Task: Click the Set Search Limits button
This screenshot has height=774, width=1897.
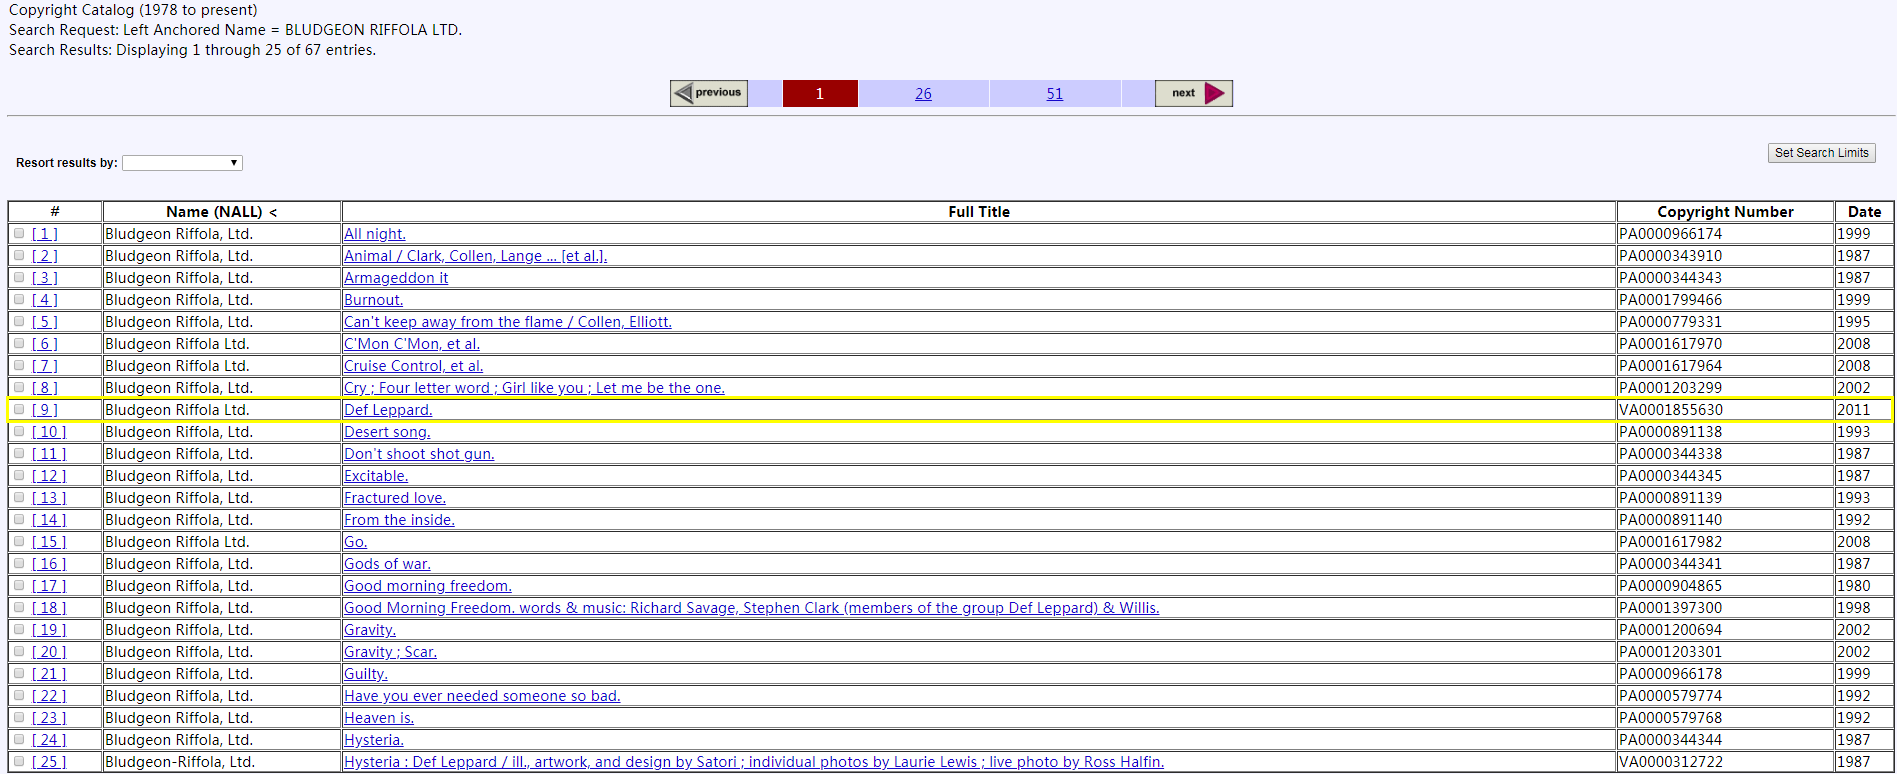Action: (x=1821, y=153)
